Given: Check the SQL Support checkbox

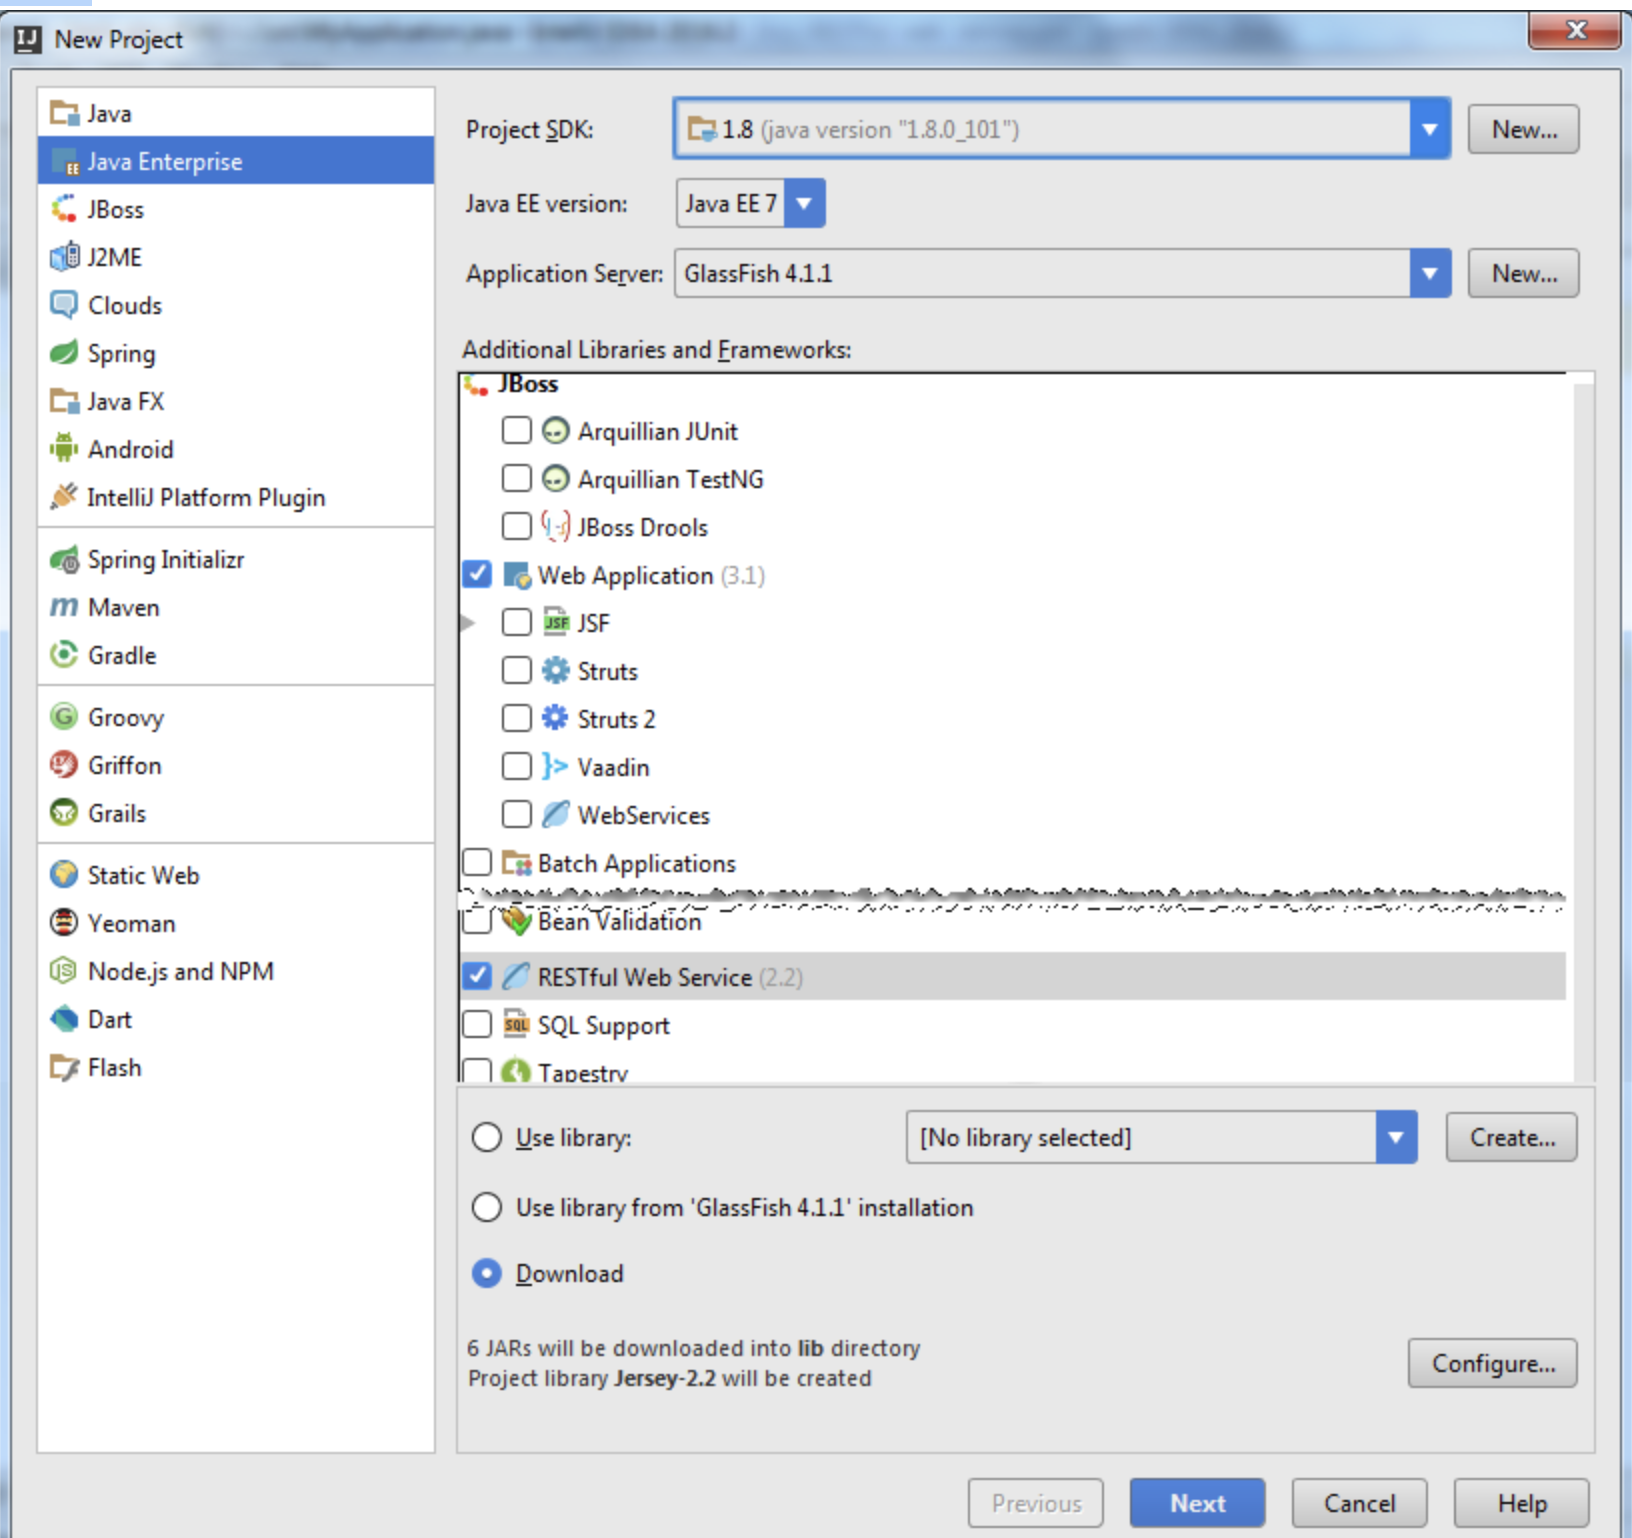Looking at the screenshot, I should [477, 1025].
